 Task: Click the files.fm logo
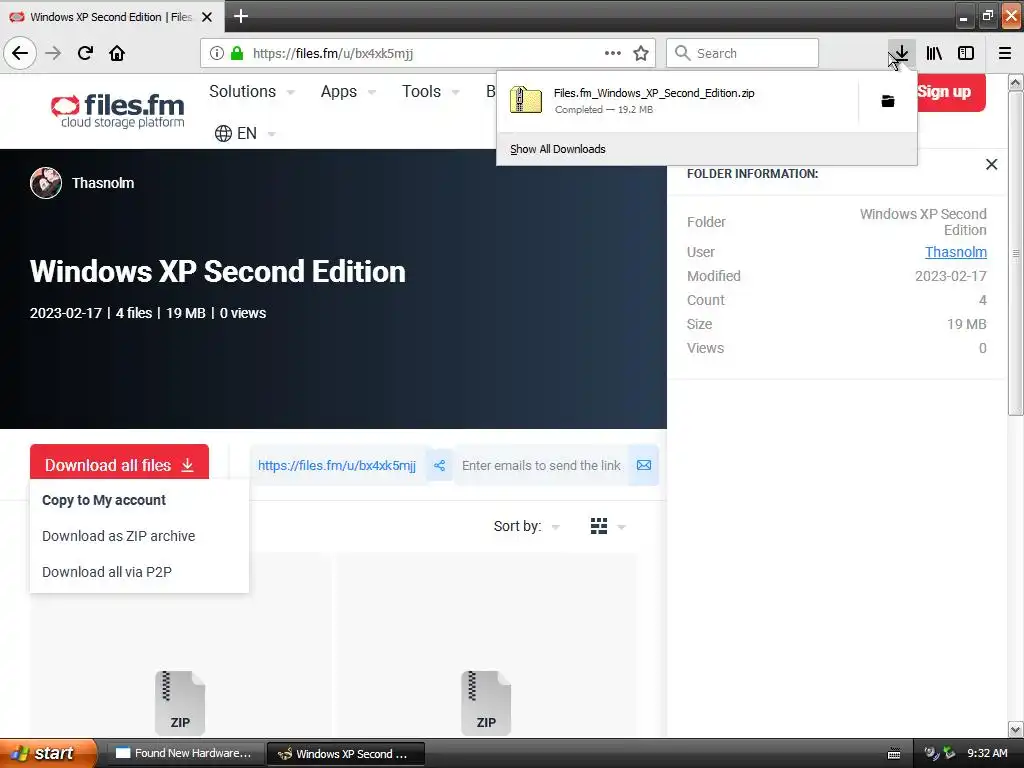[x=118, y=111]
